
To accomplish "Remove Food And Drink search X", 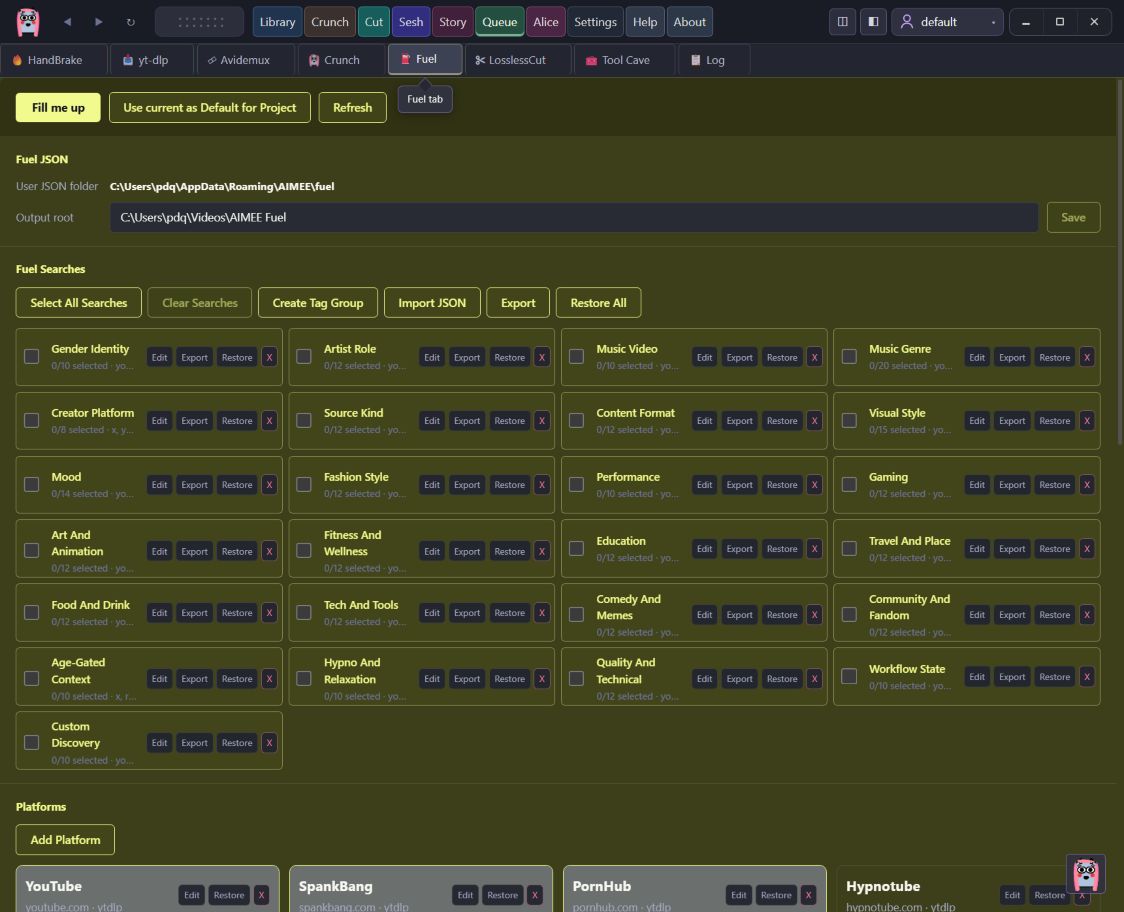I will click(270, 613).
